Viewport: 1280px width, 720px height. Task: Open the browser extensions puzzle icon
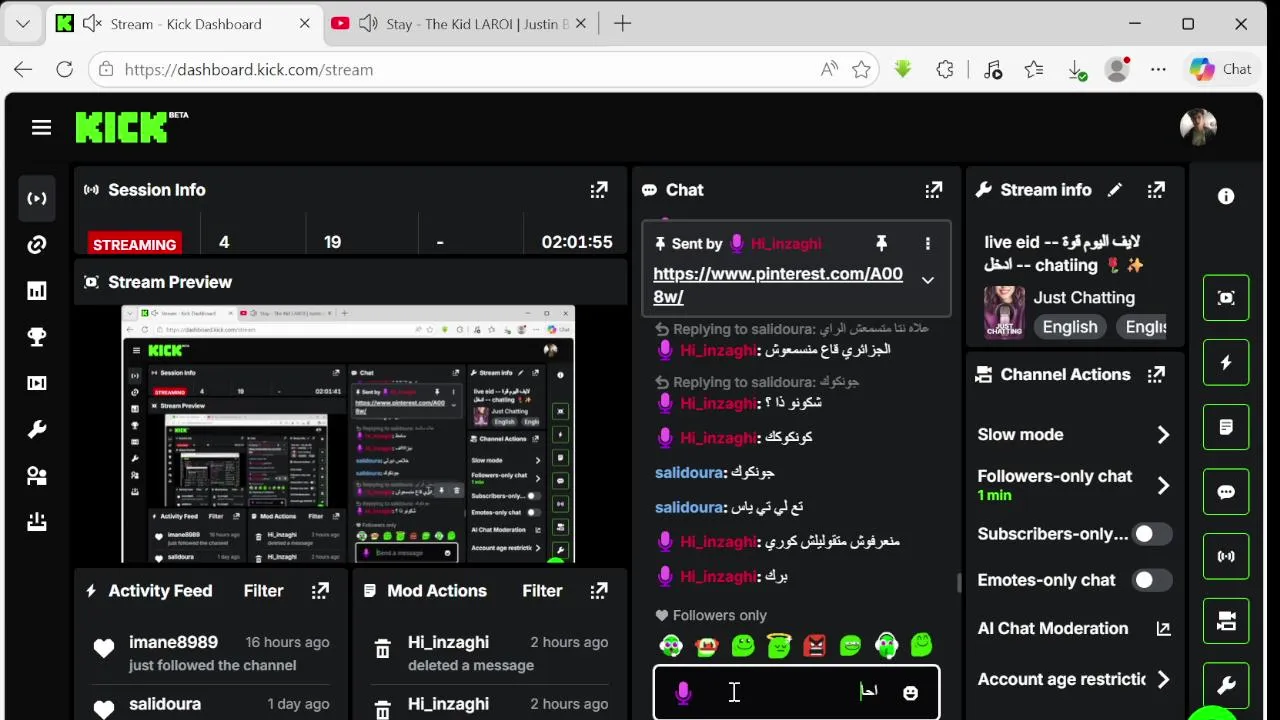click(945, 69)
